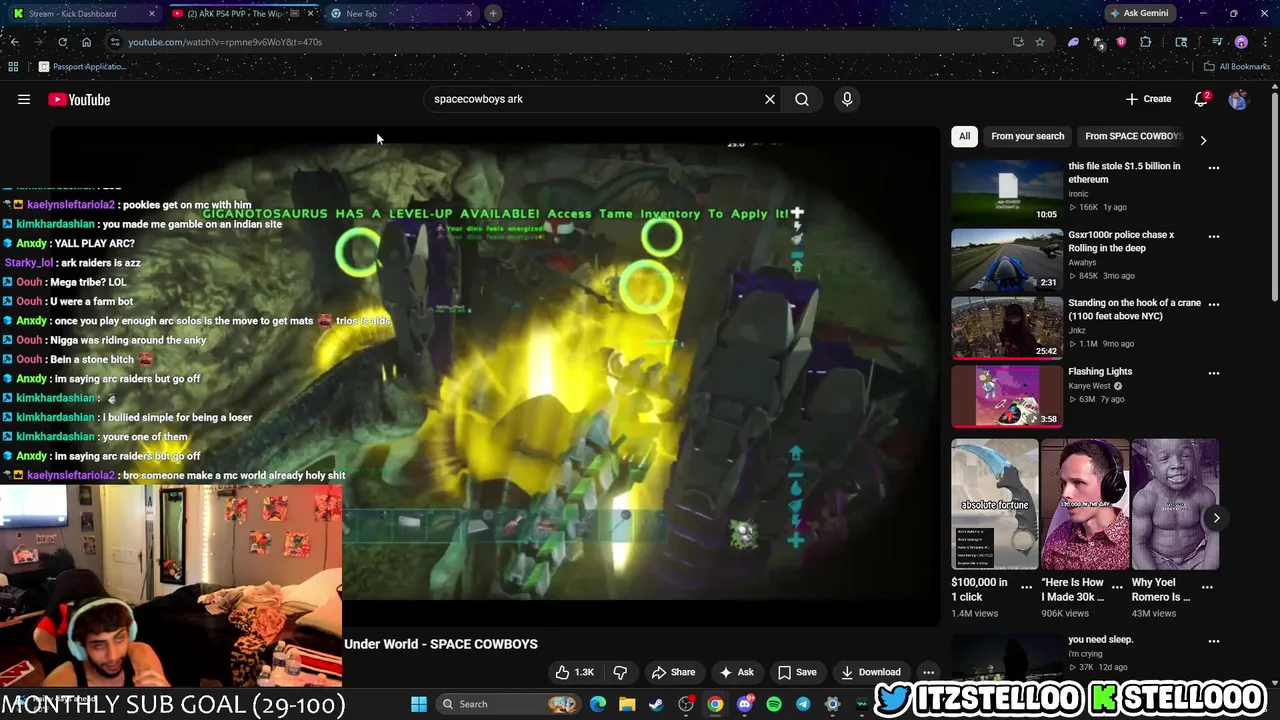Open Here Is How I Made 30k Short

pos(1085,504)
